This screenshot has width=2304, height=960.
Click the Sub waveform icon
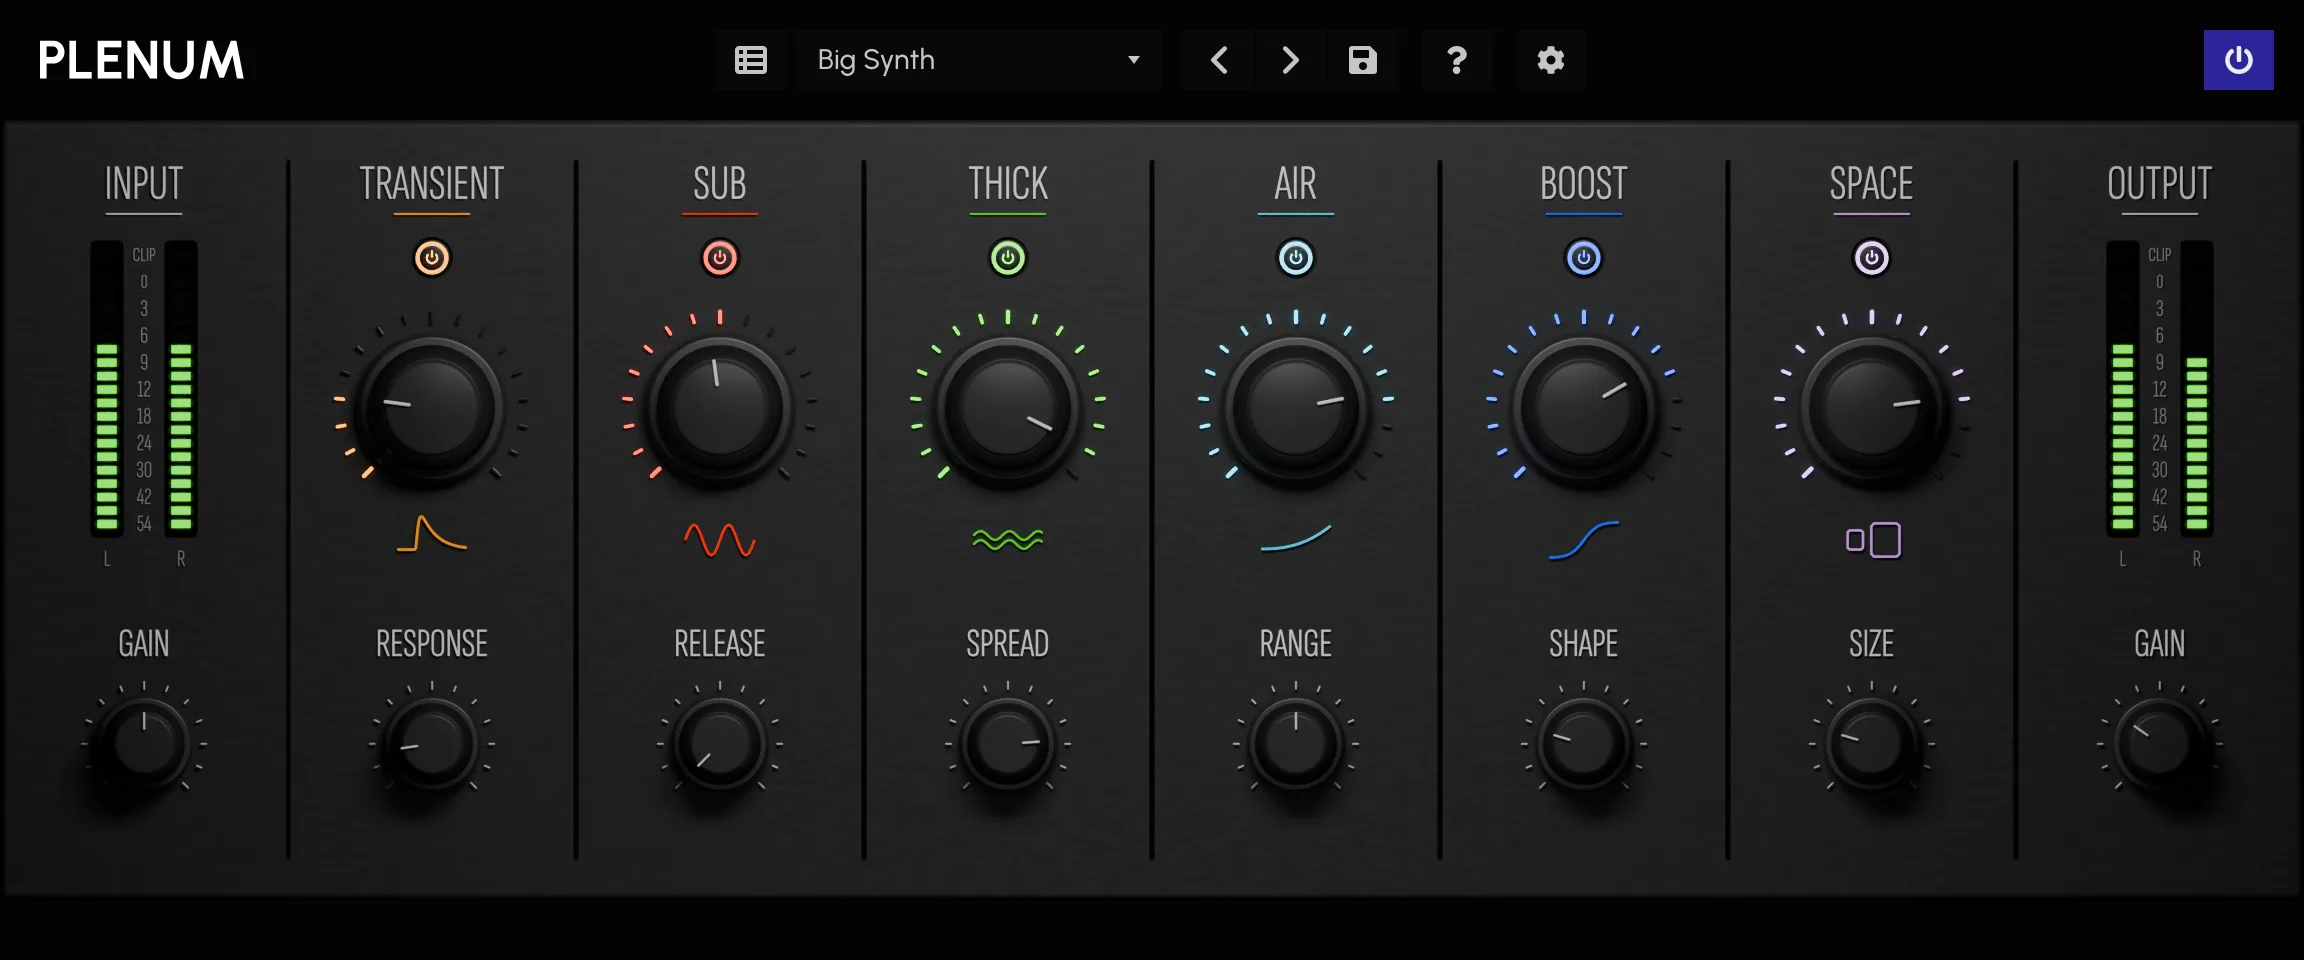click(720, 540)
